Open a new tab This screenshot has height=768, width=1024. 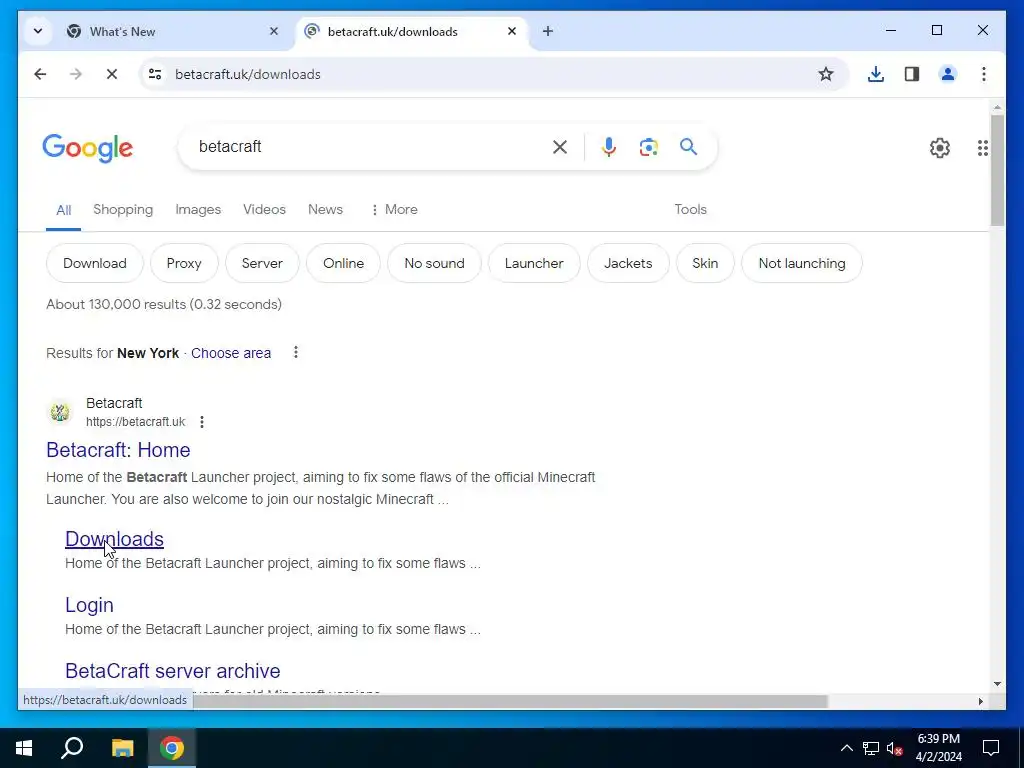pyautogui.click(x=548, y=31)
